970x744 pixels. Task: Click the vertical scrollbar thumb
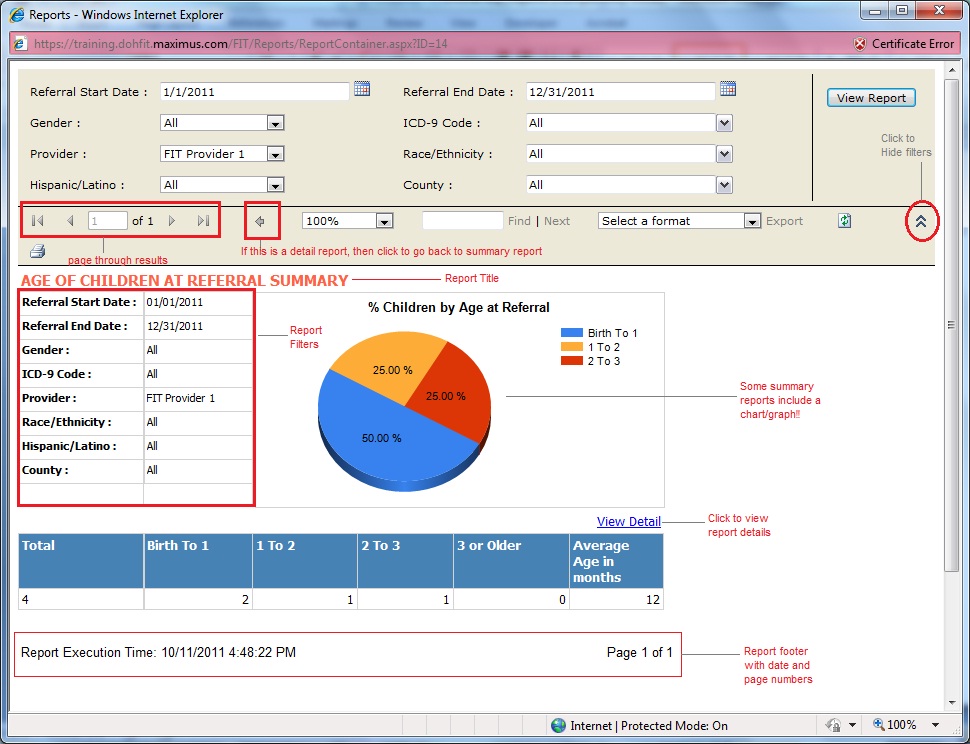(951, 325)
